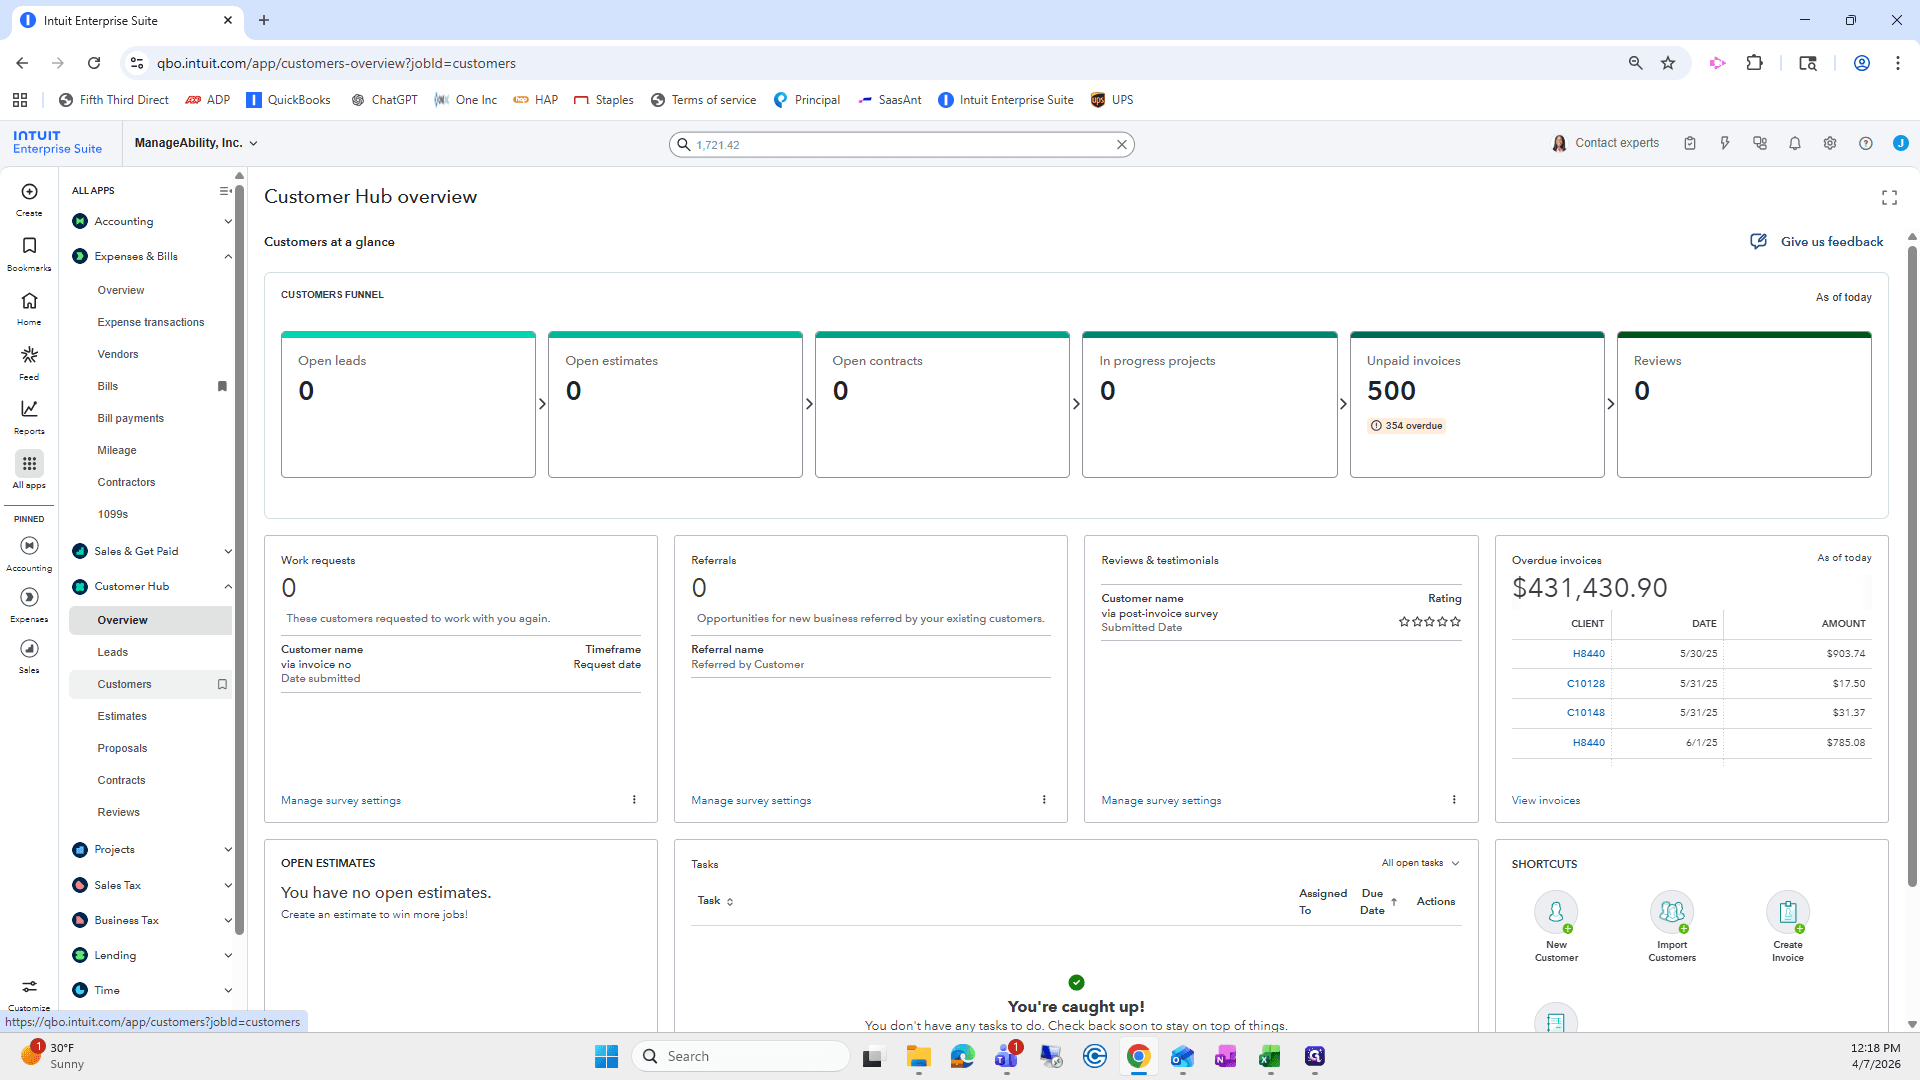Toggle bookmark on Bills menu item
This screenshot has width=1920, height=1080.
point(222,387)
